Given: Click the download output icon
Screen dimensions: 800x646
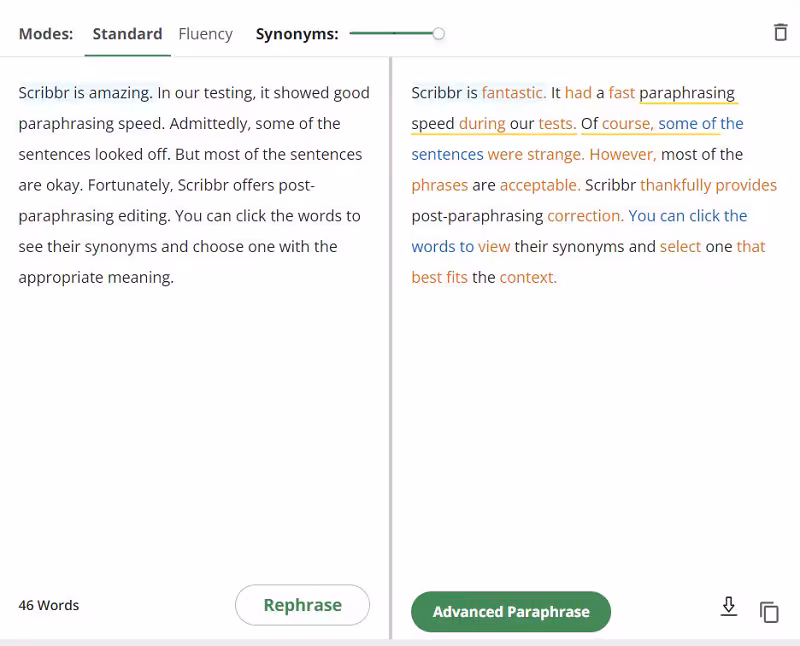Looking at the screenshot, I should tap(729, 606).
